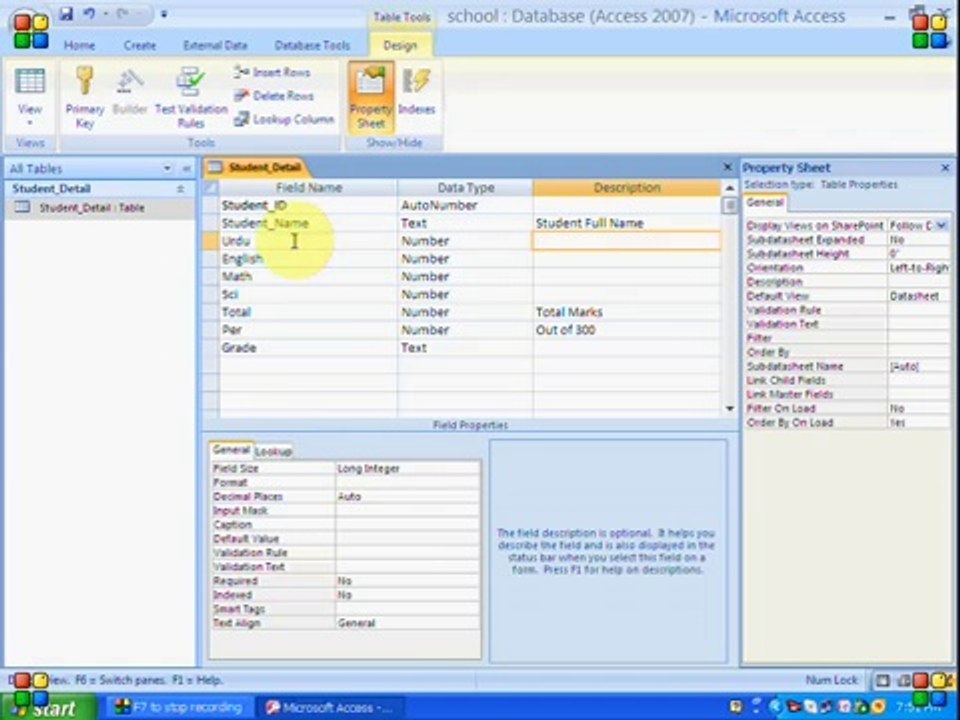Open the Indexes window
The width and height of the screenshot is (960, 720).
click(416, 92)
